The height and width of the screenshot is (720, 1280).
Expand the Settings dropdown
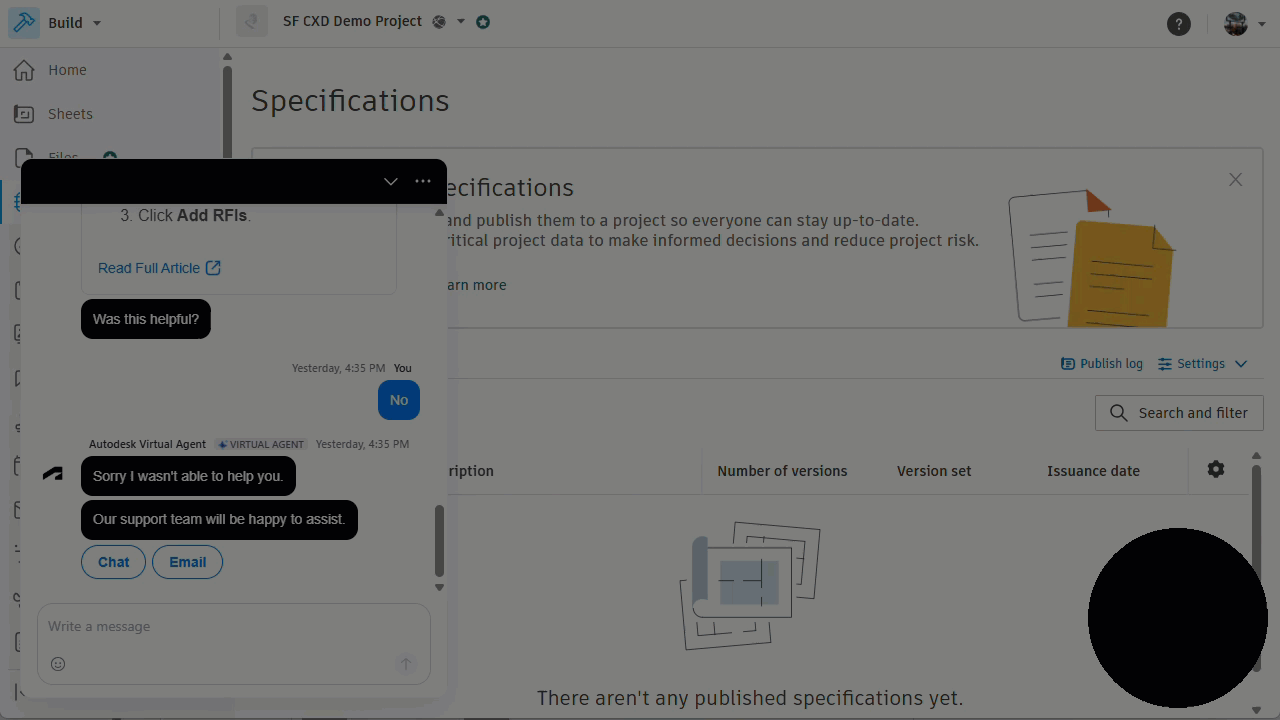[1203, 364]
